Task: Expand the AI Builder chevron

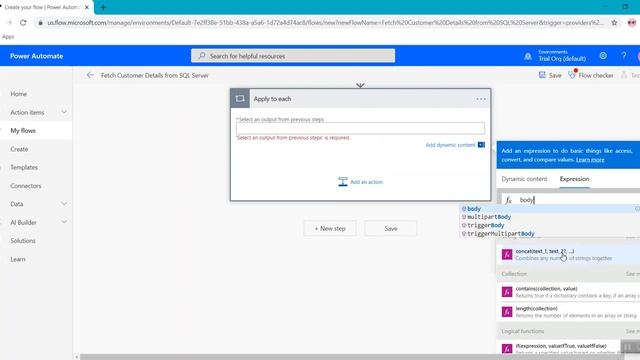Action: (x=64, y=222)
